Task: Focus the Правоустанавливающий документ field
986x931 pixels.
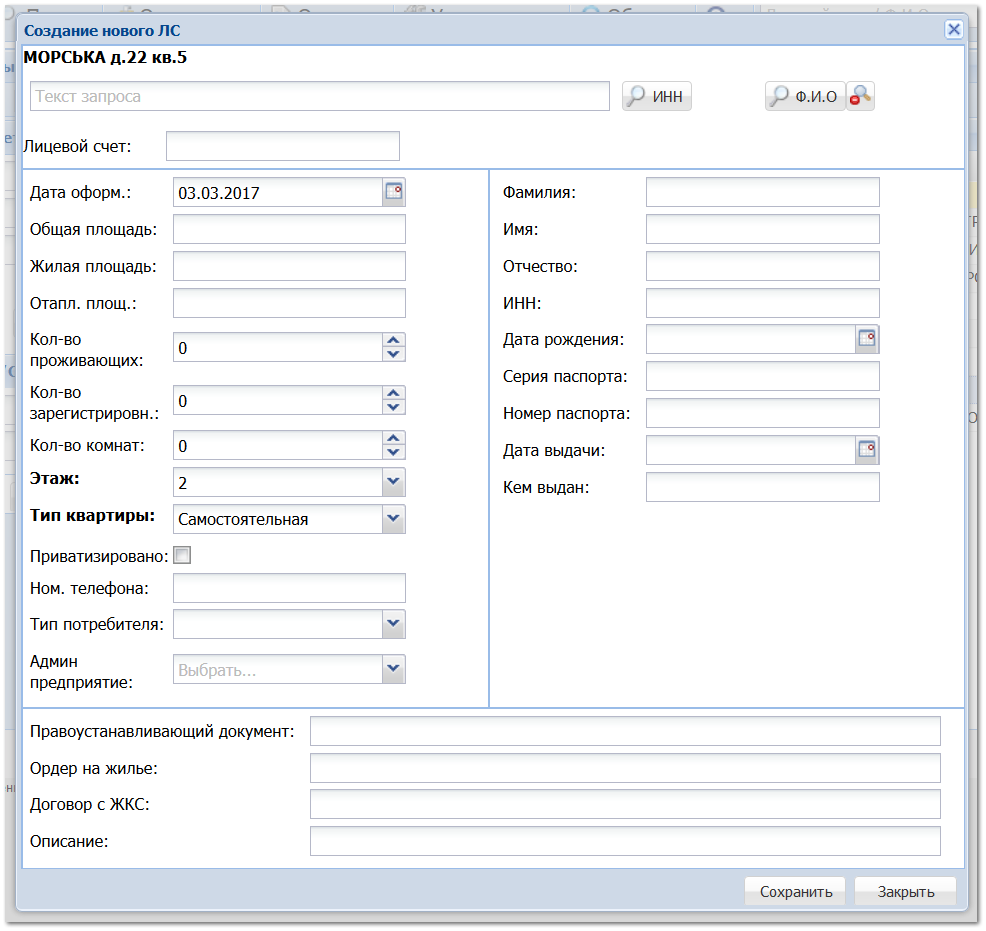Action: click(x=625, y=731)
